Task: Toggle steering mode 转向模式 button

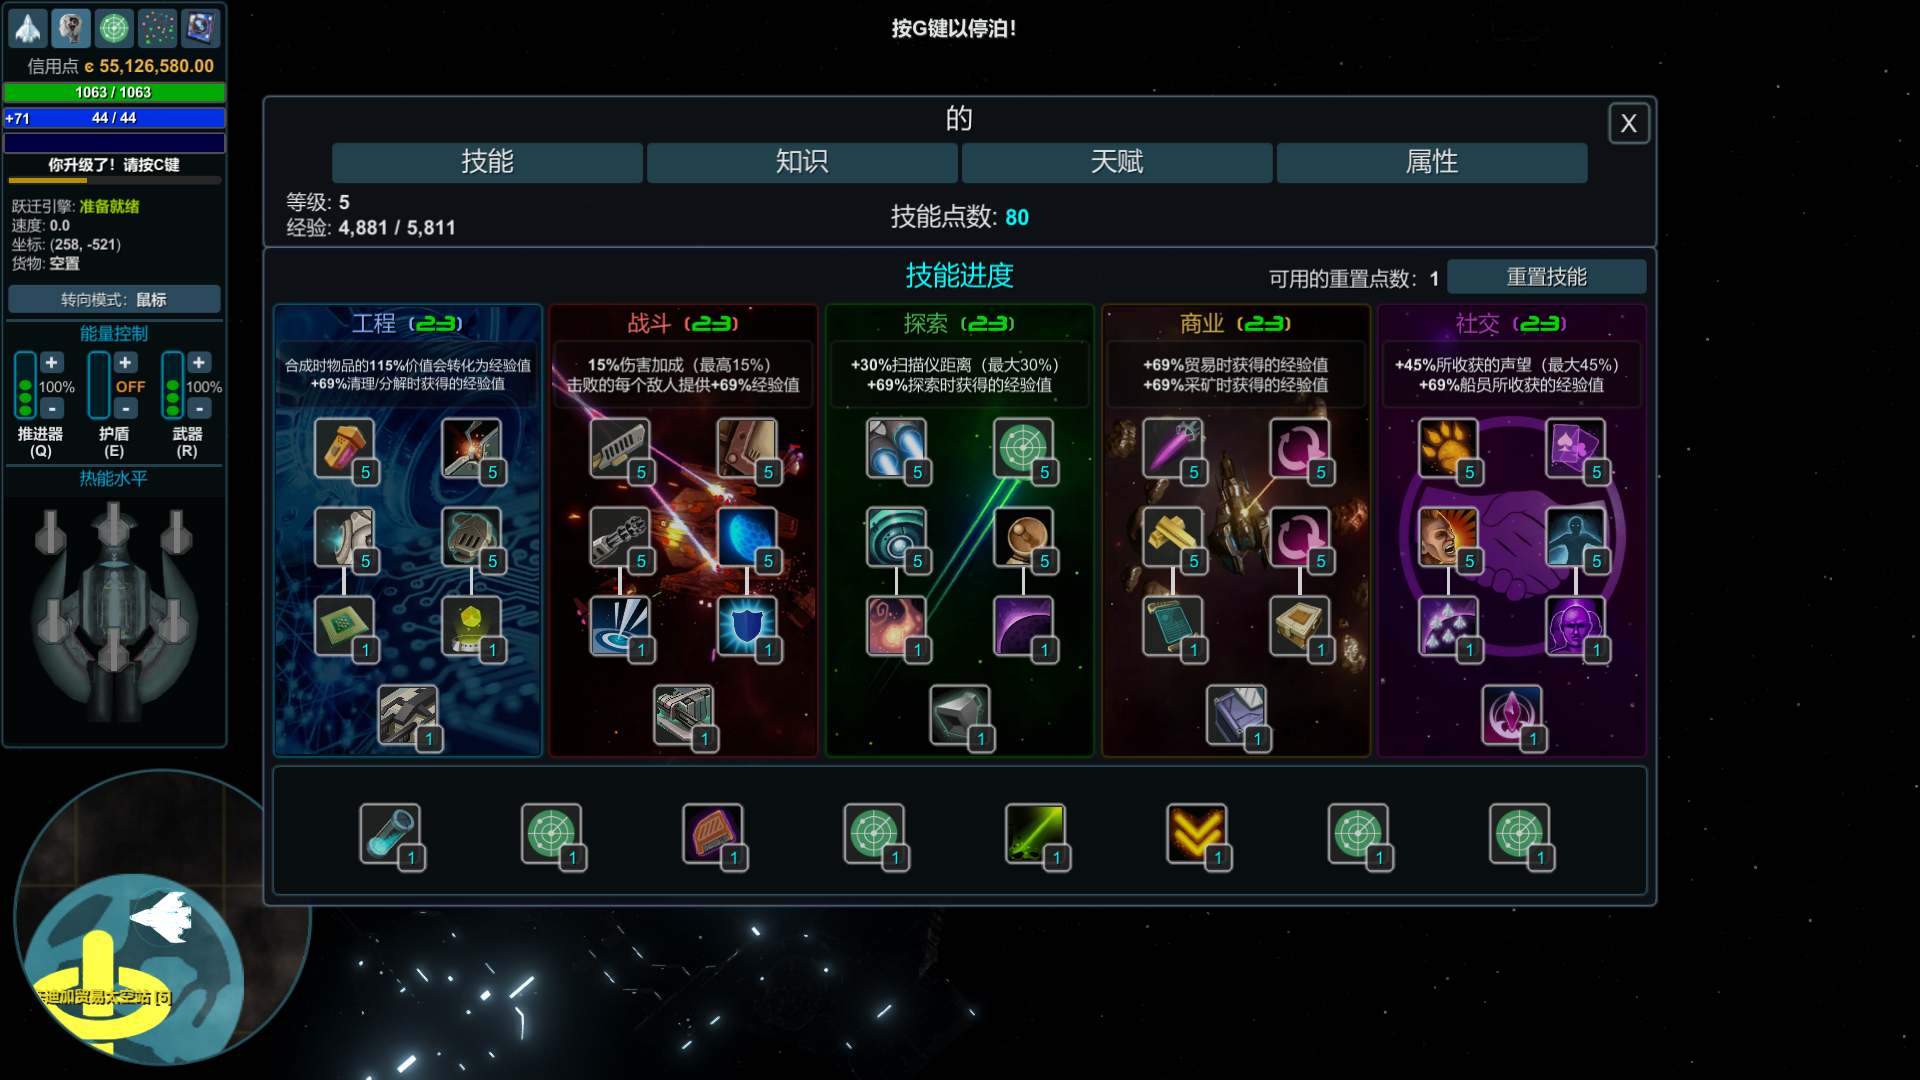Action: 114,299
